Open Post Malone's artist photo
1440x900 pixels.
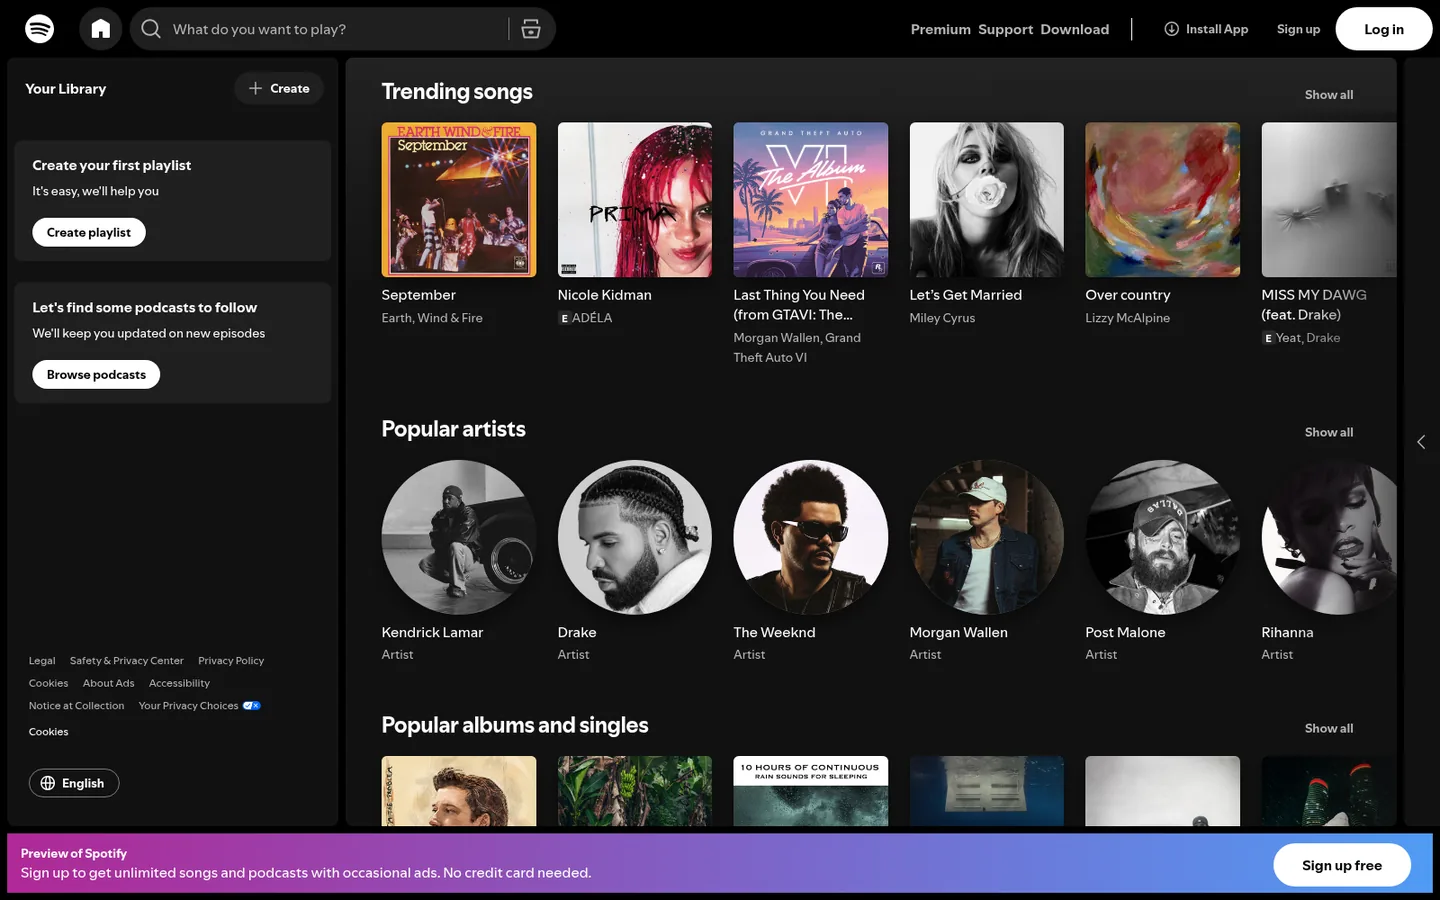(1163, 537)
